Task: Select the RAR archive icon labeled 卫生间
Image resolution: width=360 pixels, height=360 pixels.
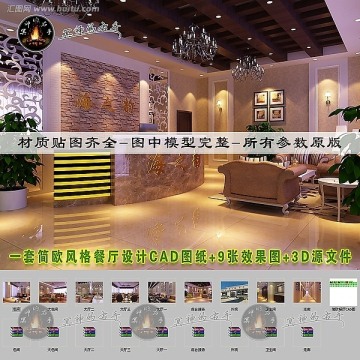Action: pos(271,332)
